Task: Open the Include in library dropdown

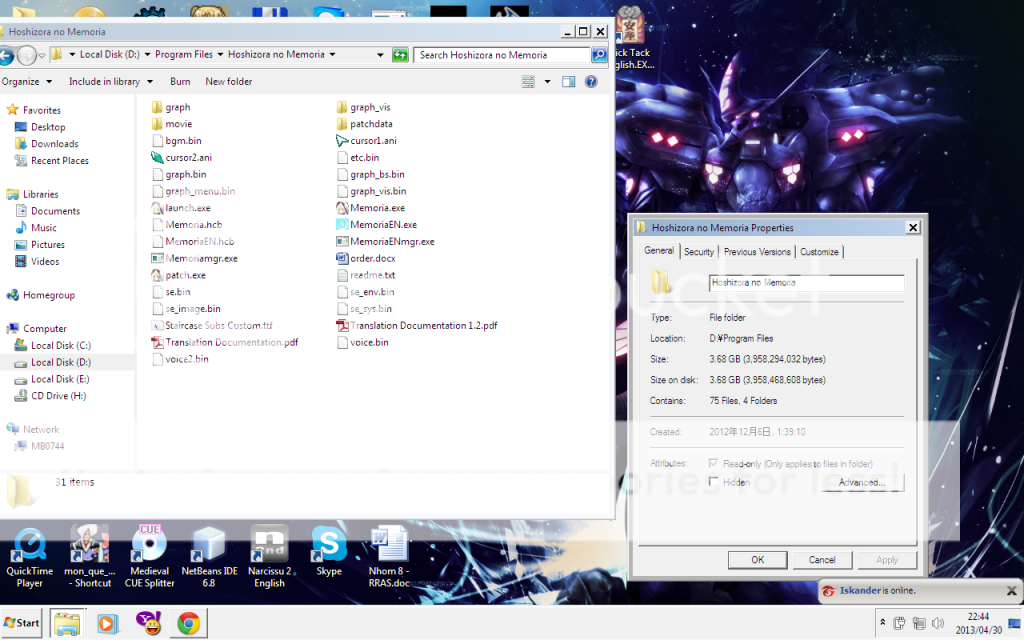Action: [111, 82]
